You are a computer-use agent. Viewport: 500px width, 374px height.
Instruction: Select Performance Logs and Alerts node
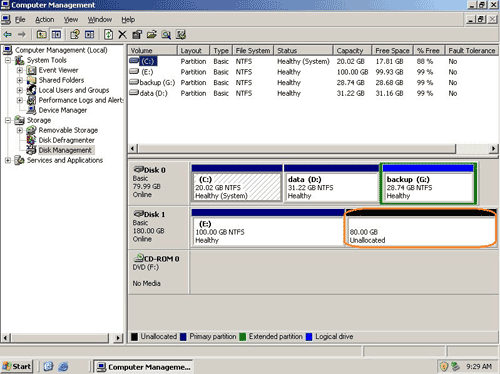coord(81,100)
